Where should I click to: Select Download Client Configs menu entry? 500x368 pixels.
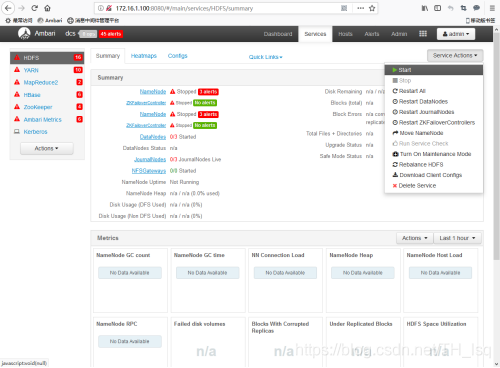coord(434,175)
